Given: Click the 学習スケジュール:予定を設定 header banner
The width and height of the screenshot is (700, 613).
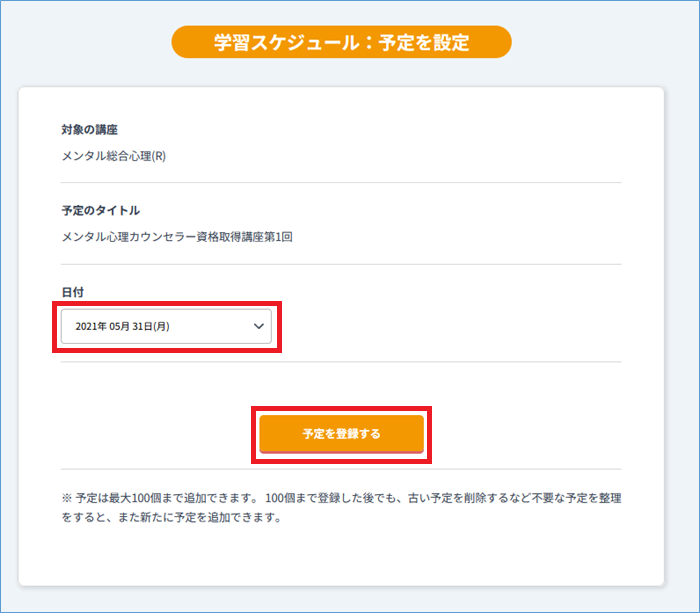Looking at the screenshot, I should (x=342, y=42).
